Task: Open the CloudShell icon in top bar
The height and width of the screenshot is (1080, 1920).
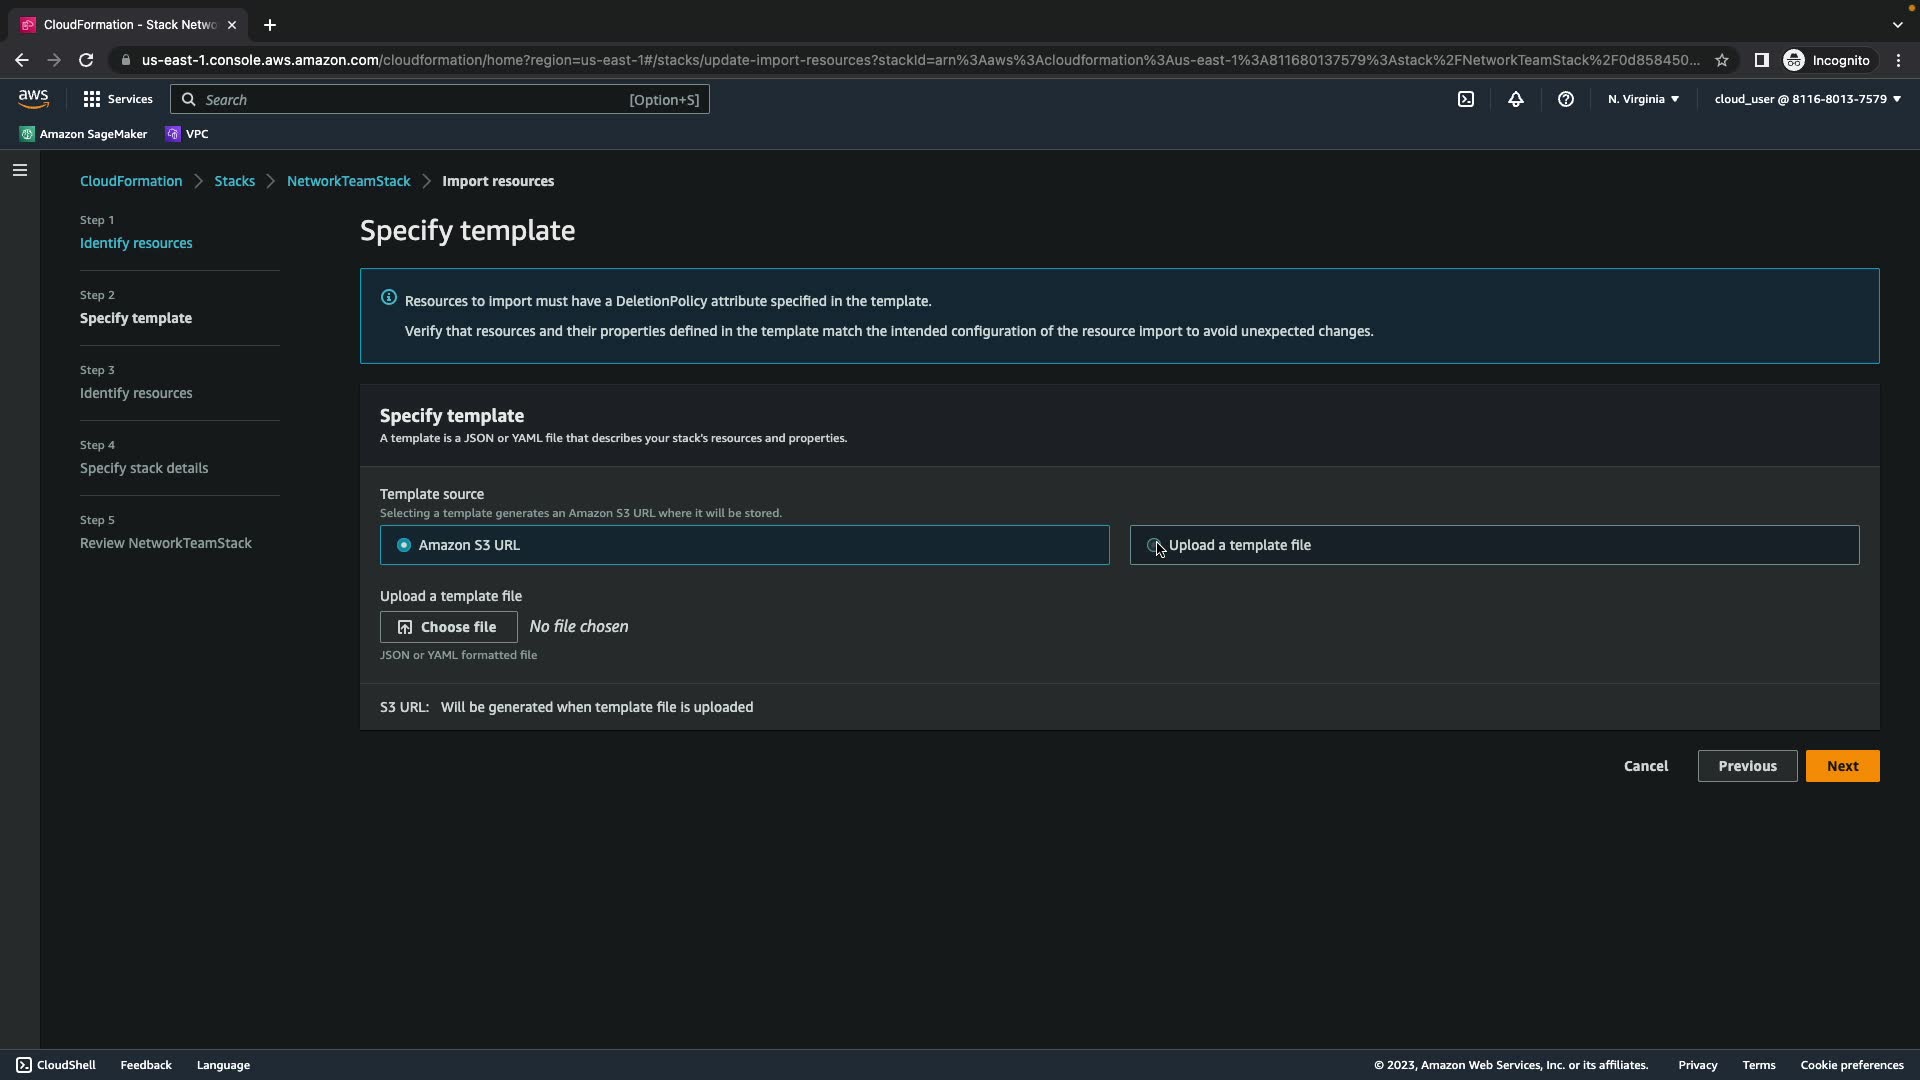Action: 1465,99
